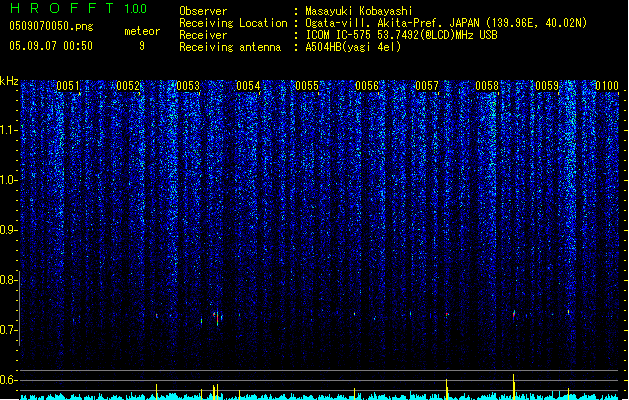Click the kHz axis unit label
This screenshot has height=400, width=629.
tap(9, 81)
